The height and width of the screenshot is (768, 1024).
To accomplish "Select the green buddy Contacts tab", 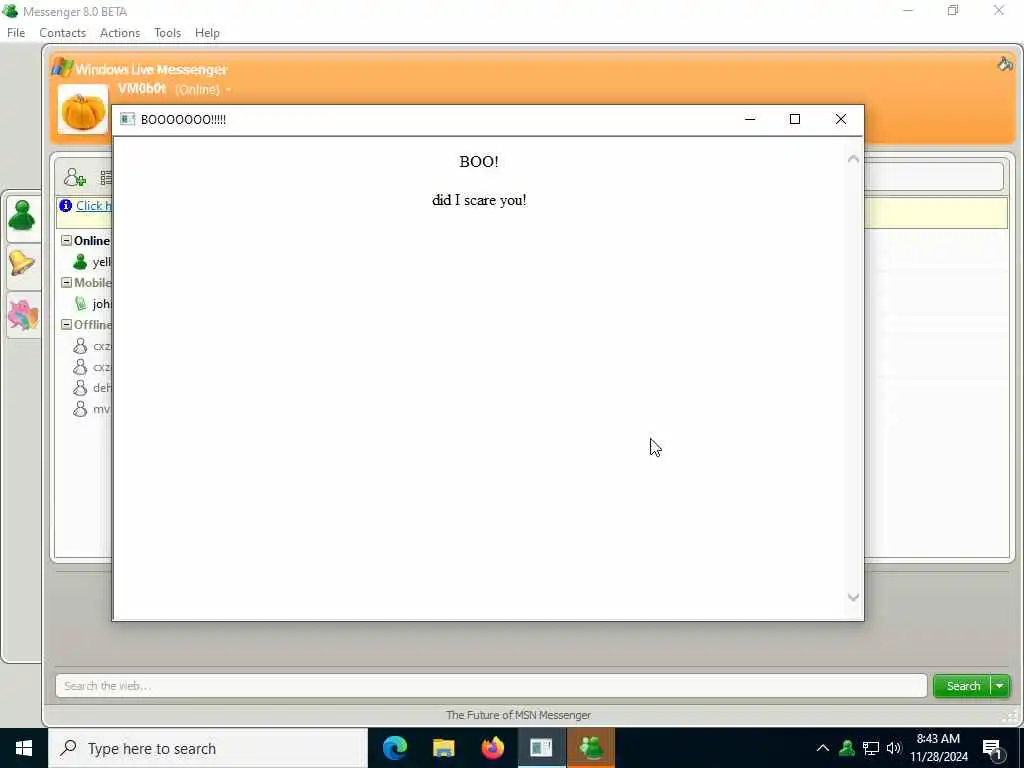I will pos(22,216).
